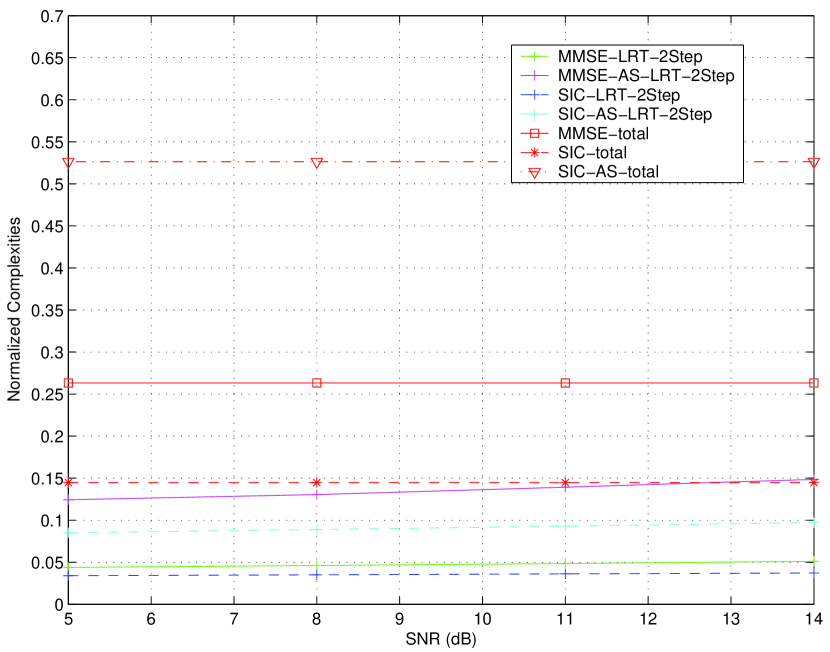The height and width of the screenshot is (652, 830).
Task: Click the SNR (dB) x-axis label
Action: 441,639
